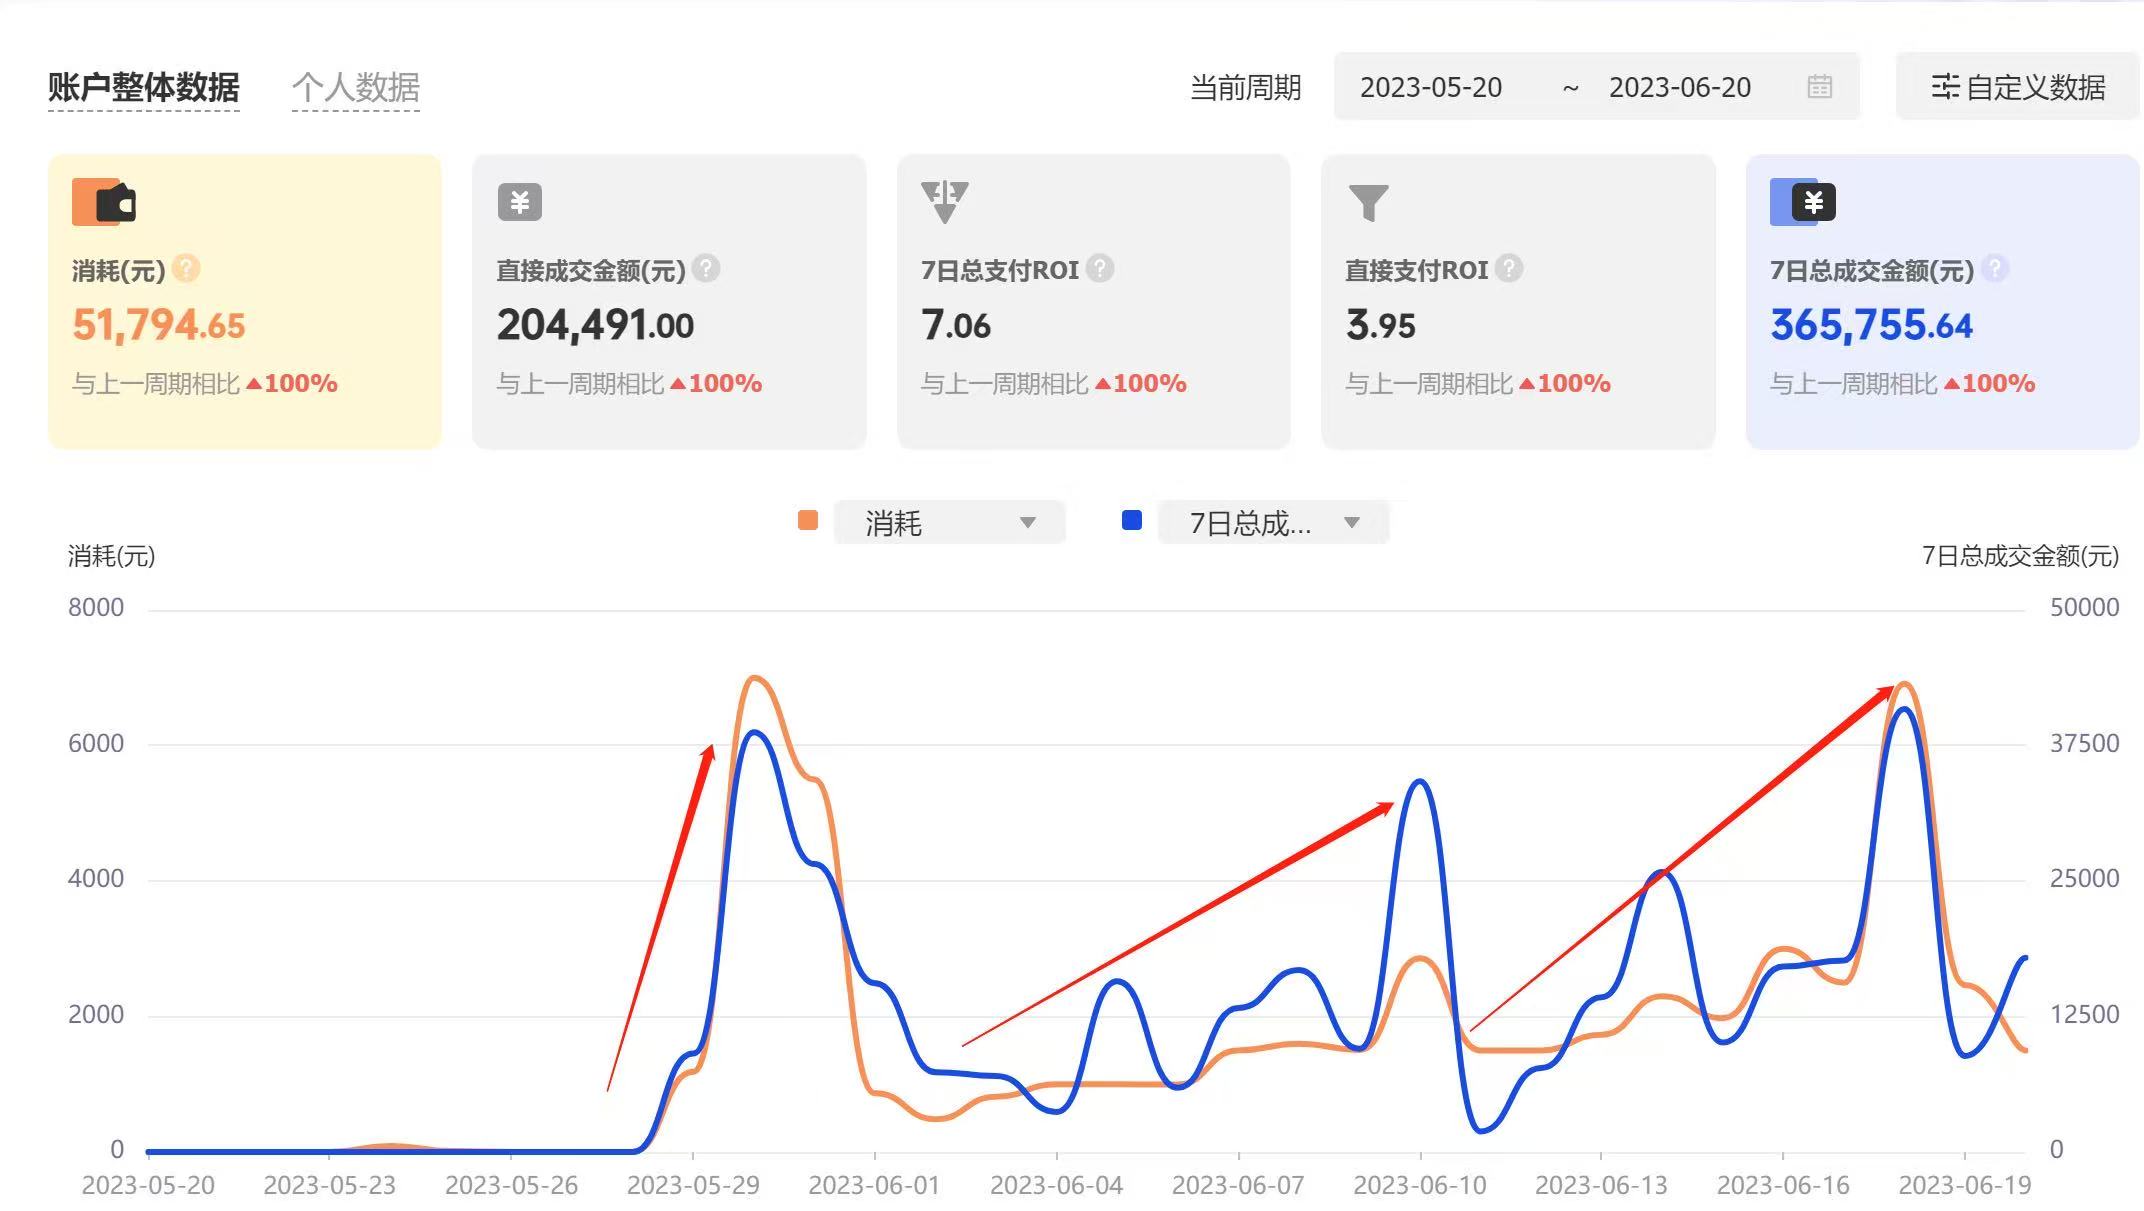
Task: Expand the 消耗 chart metric dropdown
Action: pos(949,523)
